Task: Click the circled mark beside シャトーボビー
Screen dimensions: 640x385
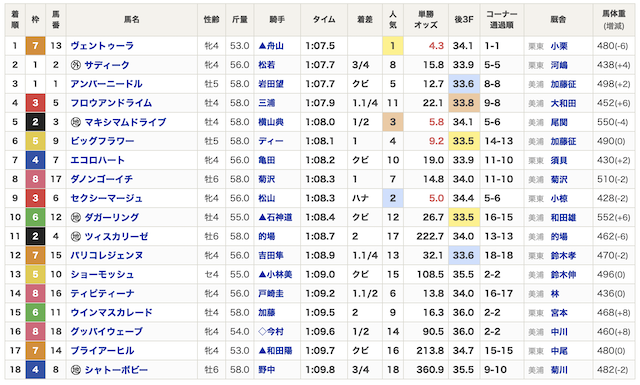Action: click(76, 370)
